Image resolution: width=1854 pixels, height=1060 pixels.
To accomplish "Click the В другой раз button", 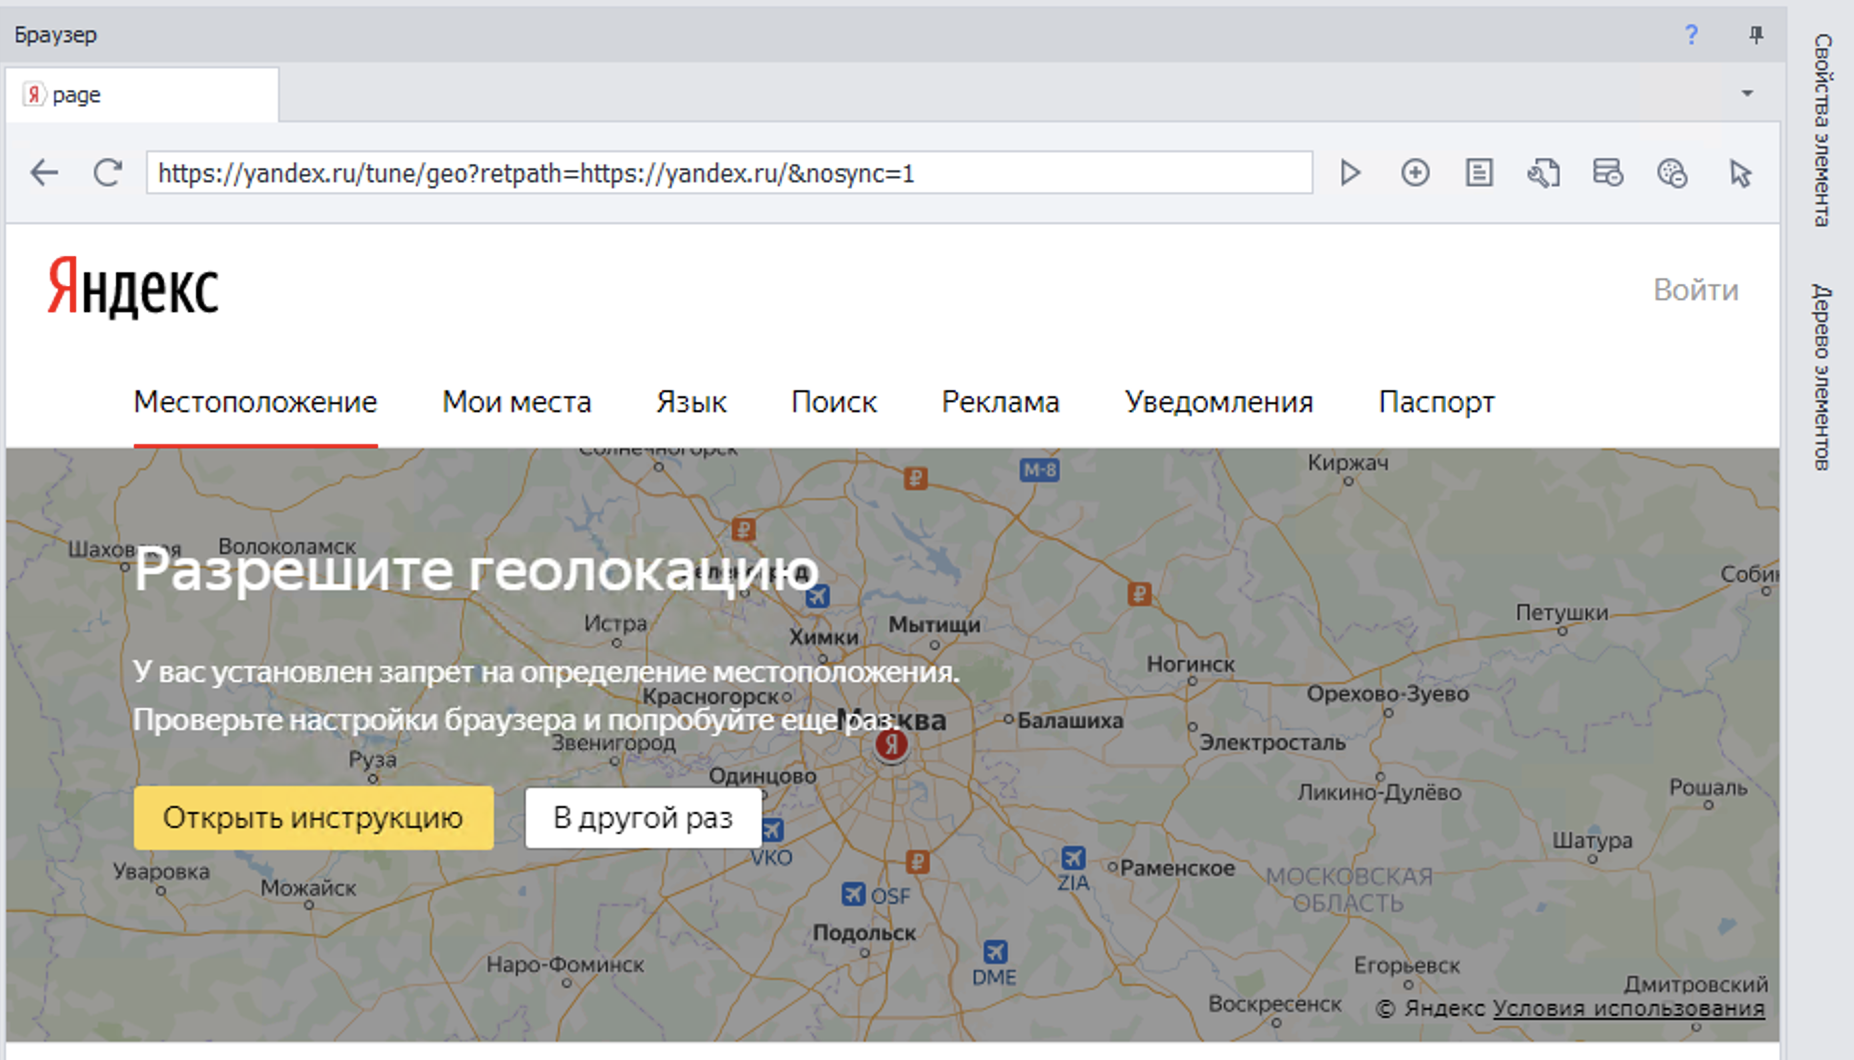I will [643, 818].
